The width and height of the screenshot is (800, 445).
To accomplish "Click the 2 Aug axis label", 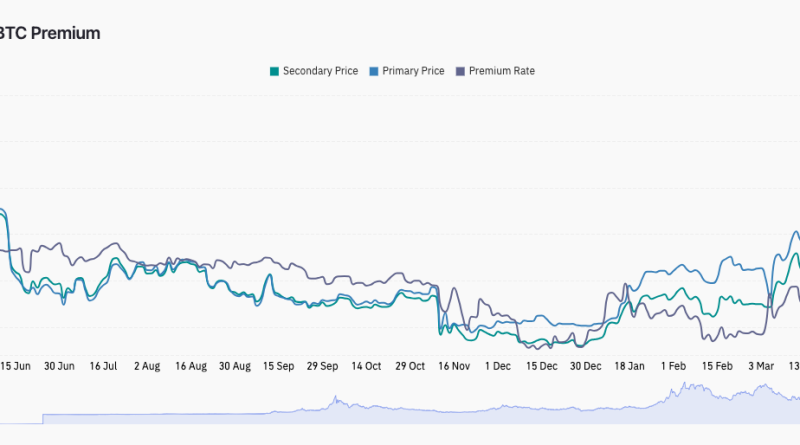I will tap(147, 366).
